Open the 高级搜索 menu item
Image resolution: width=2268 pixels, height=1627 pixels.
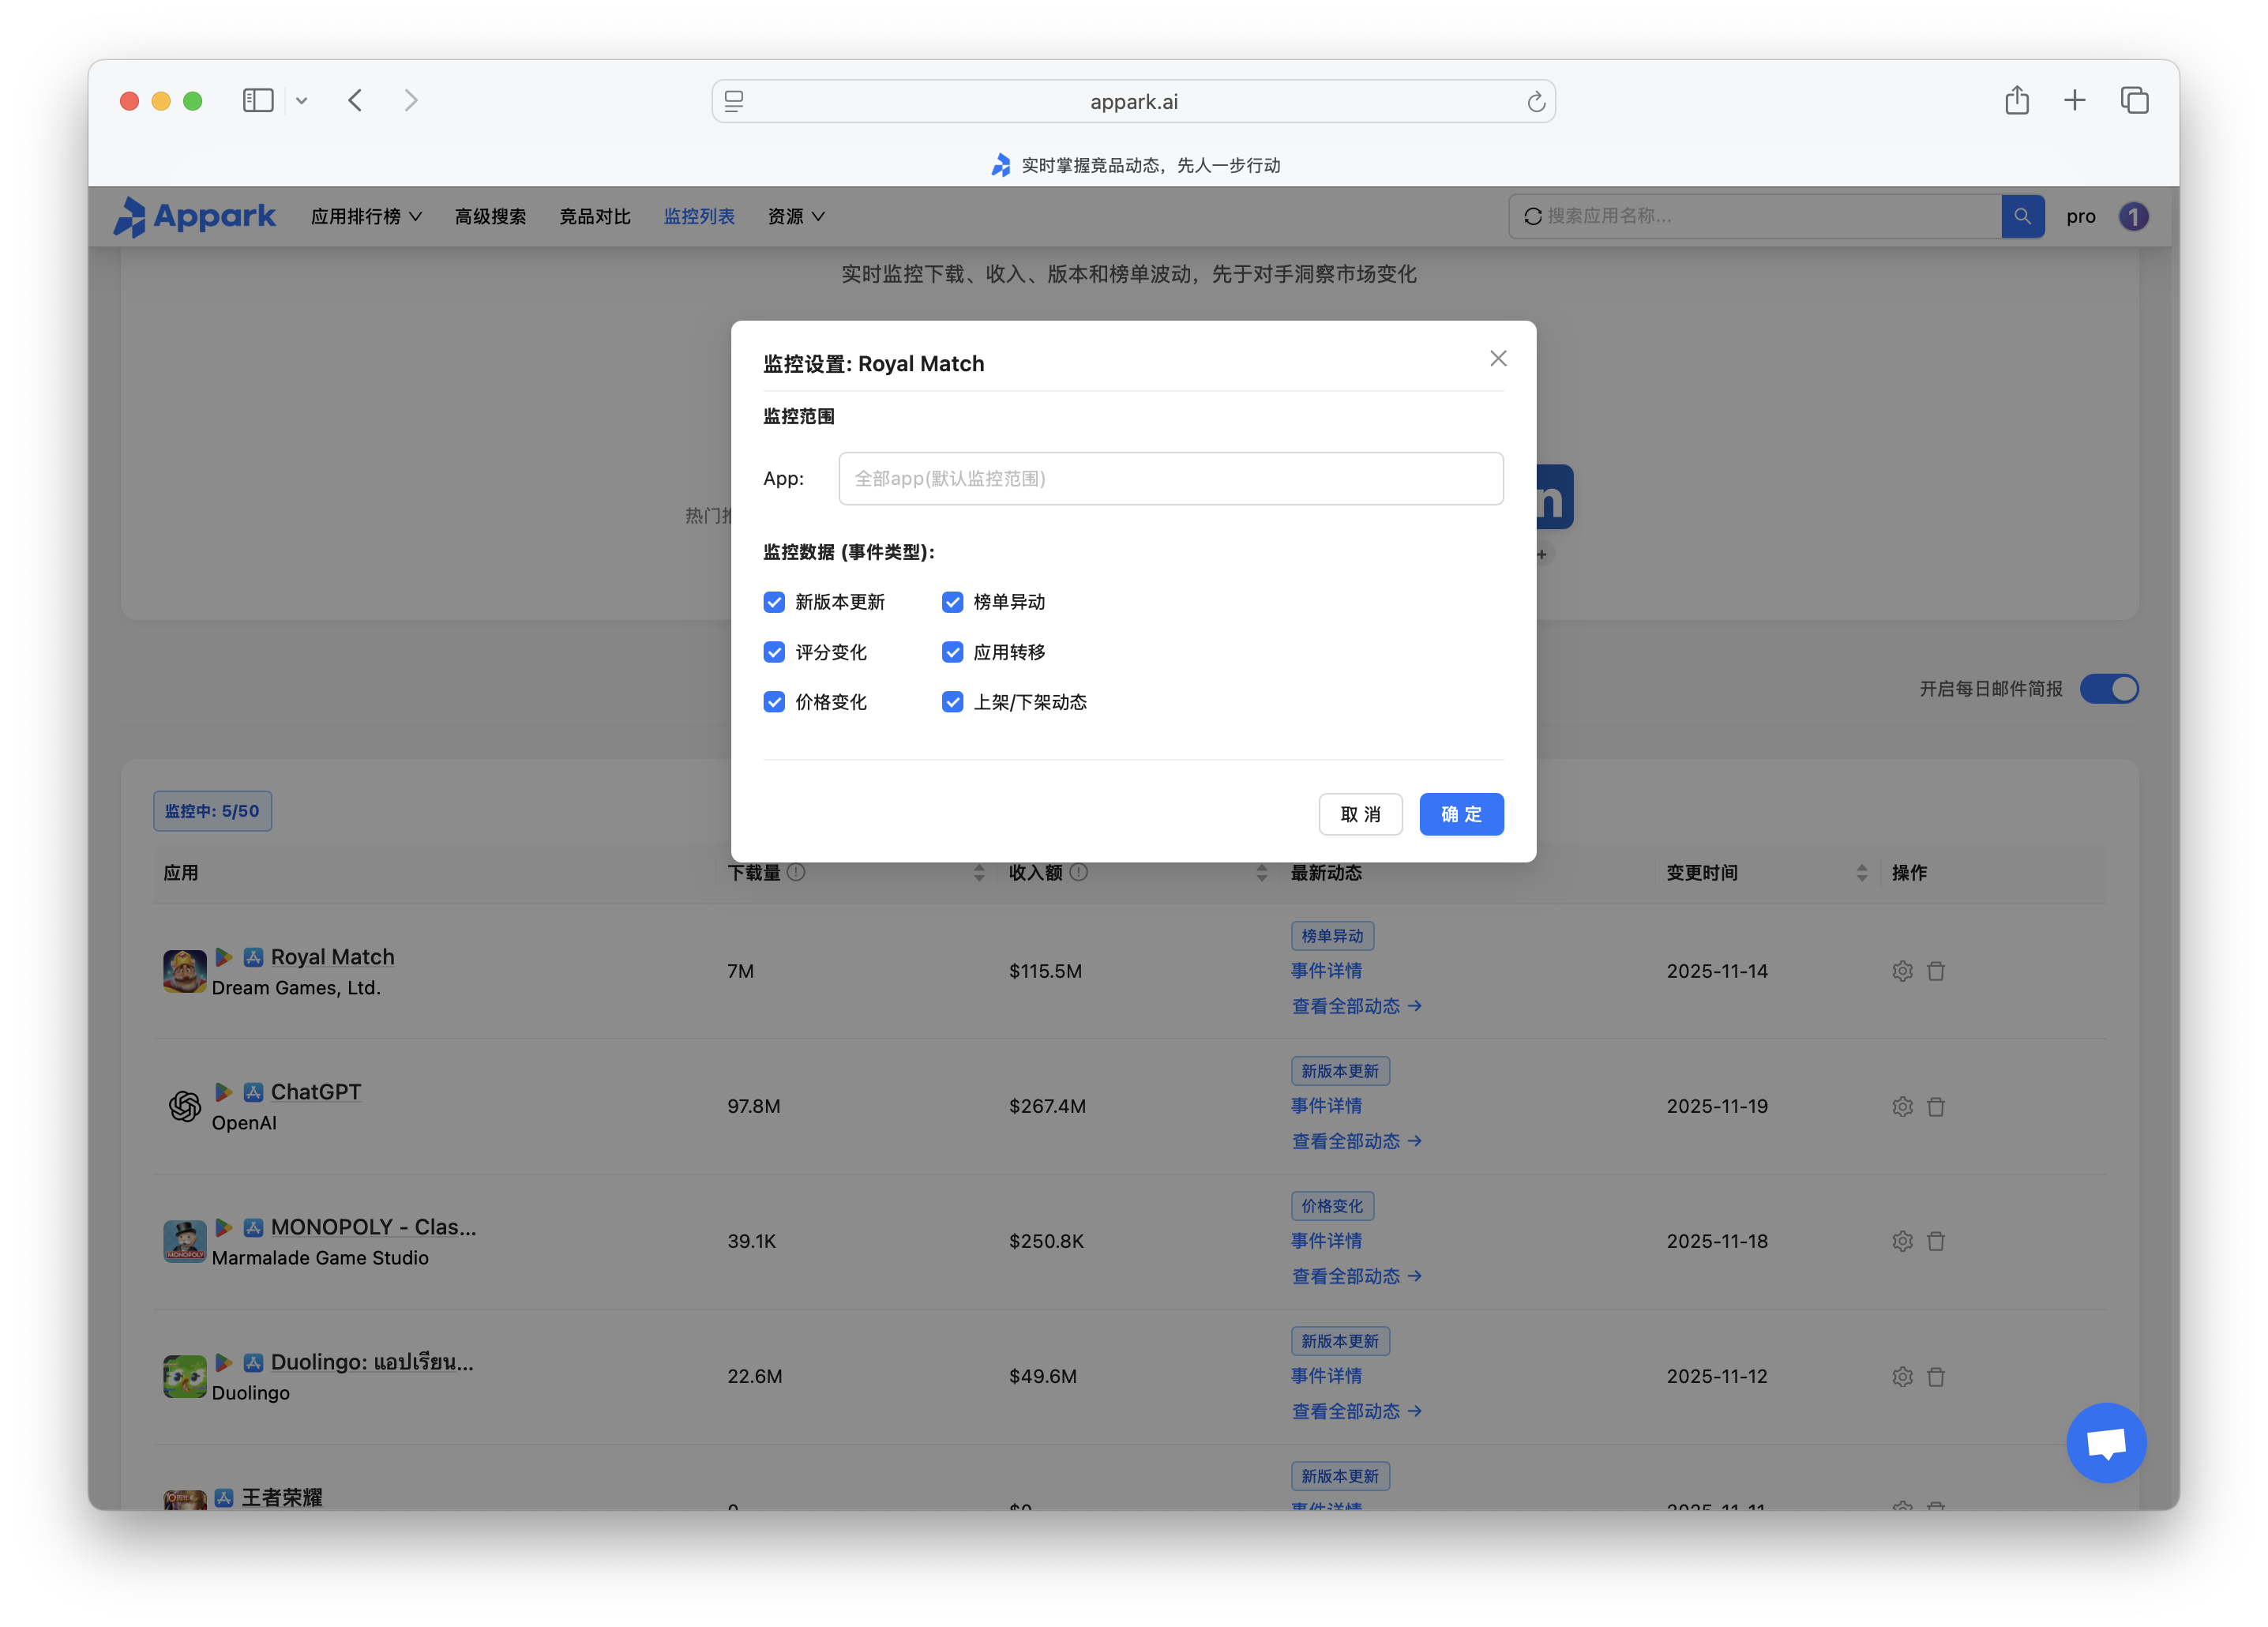(x=490, y=216)
